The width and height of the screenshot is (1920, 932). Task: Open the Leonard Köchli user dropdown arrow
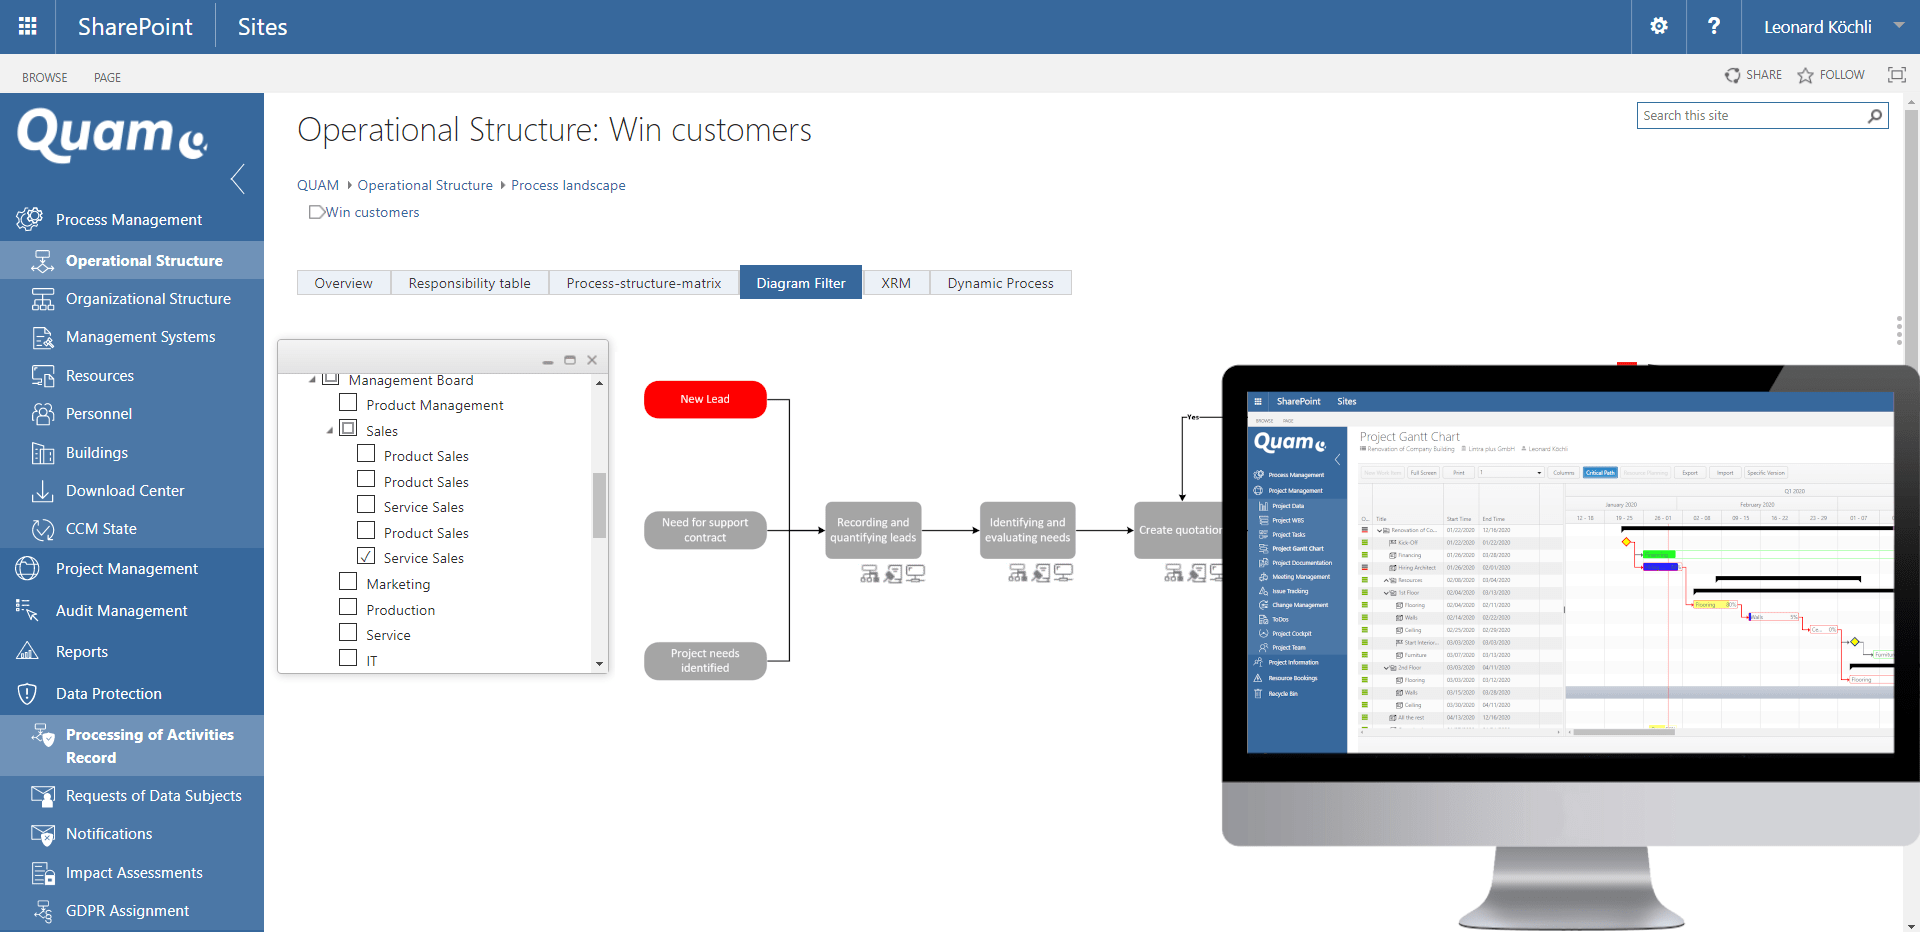click(1898, 26)
